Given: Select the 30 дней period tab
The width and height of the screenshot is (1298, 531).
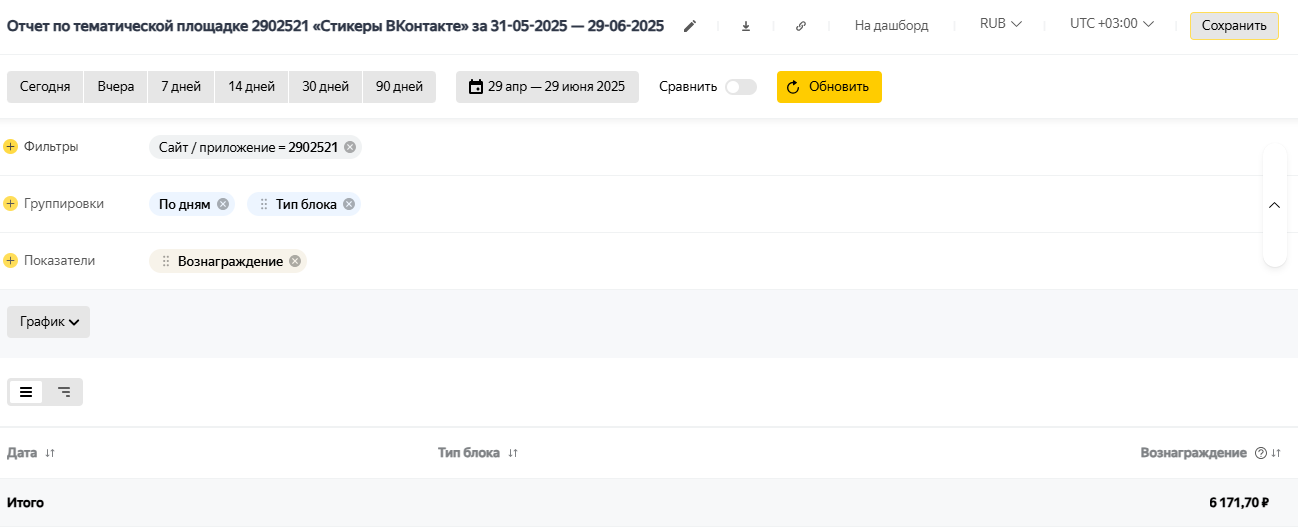Looking at the screenshot, I should (x=326, y=87).
